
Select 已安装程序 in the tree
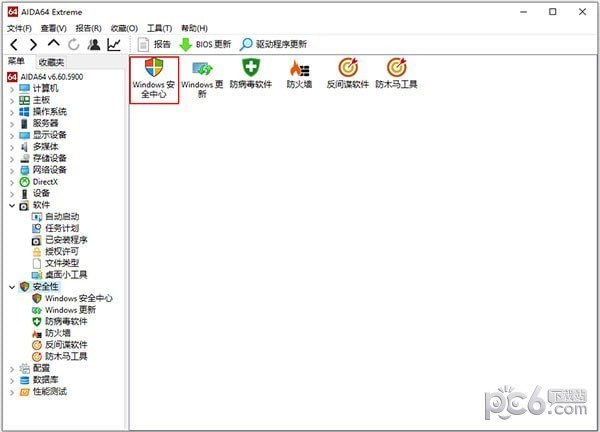60,240
